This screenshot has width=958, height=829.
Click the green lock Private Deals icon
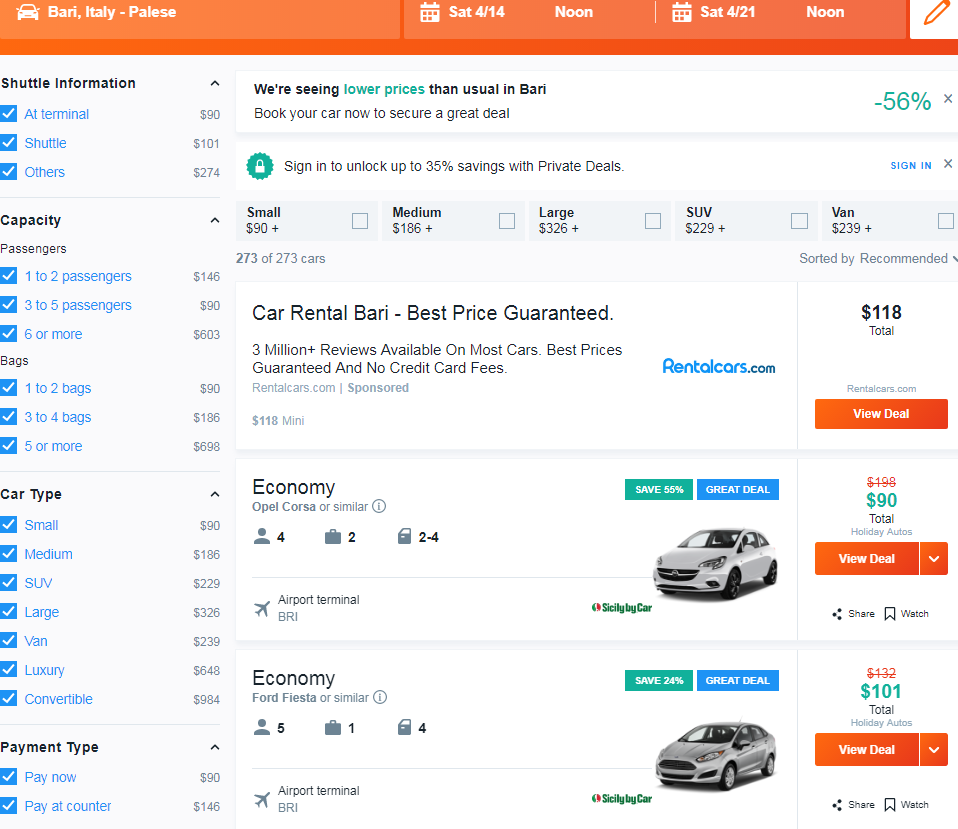(260, 166)
